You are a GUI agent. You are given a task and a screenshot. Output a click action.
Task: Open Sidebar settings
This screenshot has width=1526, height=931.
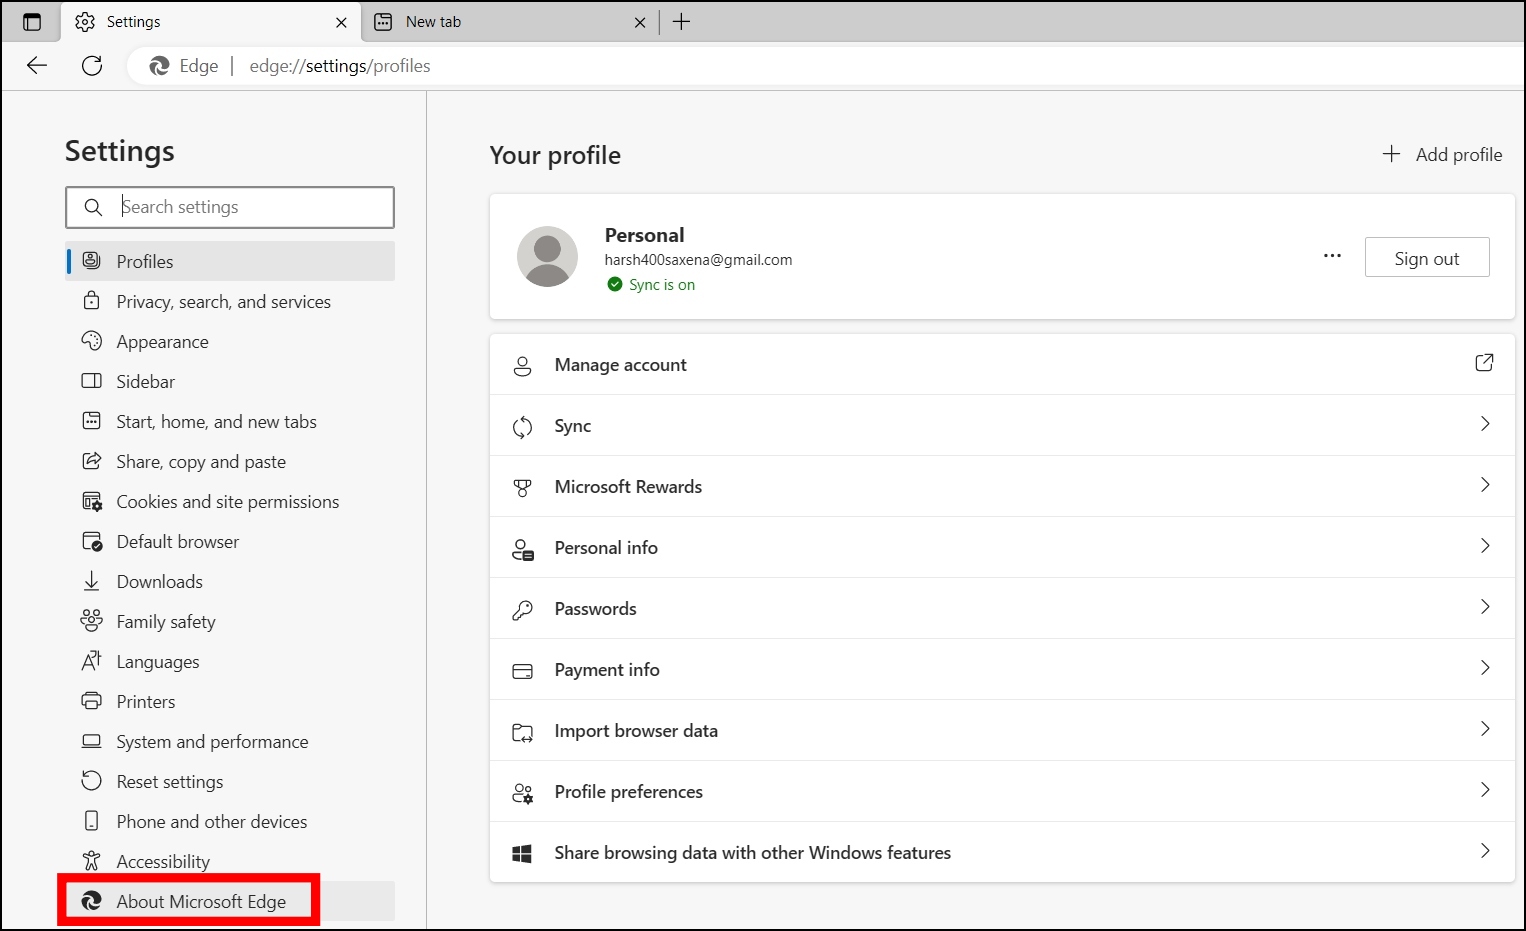coord(230,381)
